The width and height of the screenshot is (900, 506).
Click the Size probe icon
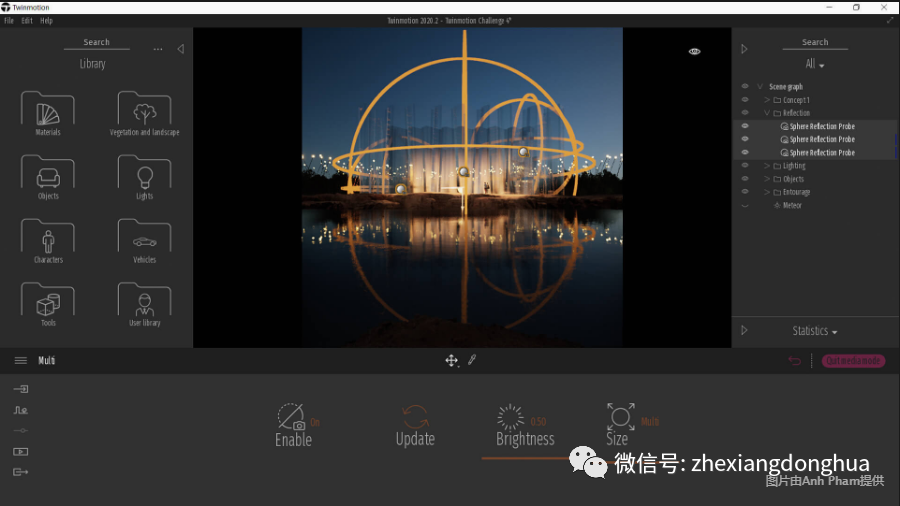tap(620, 417)
